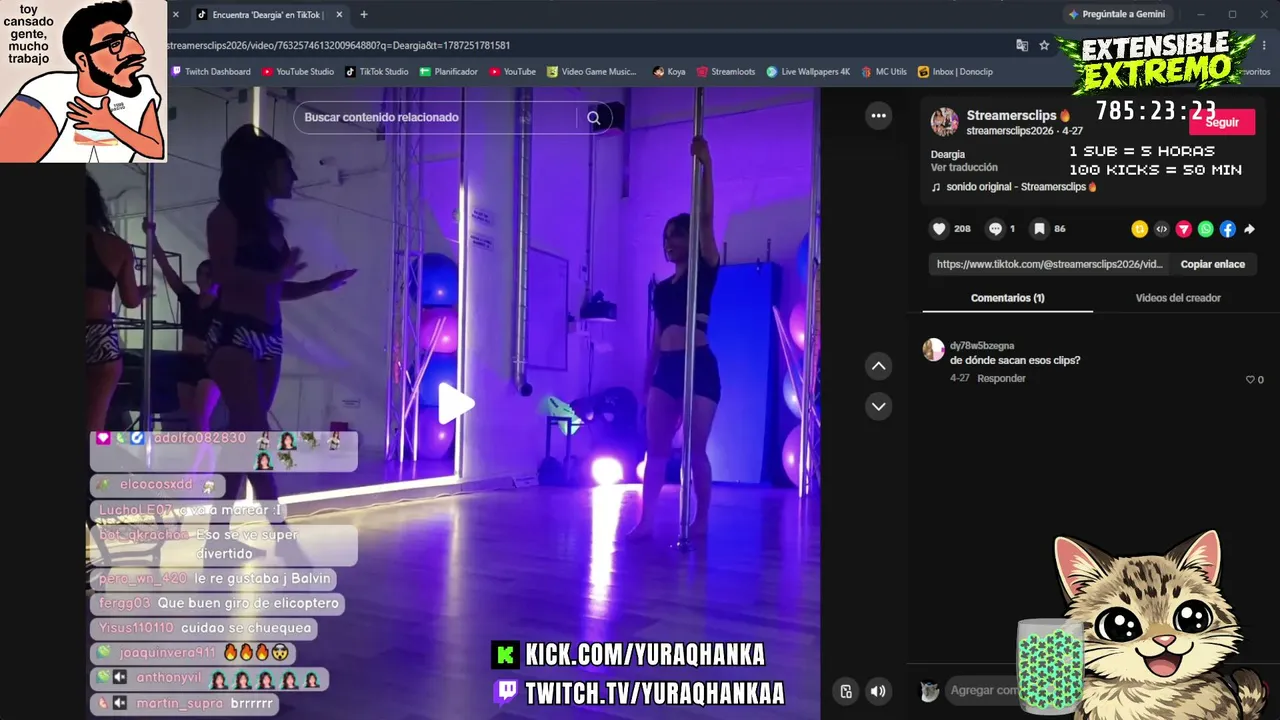This screenshot has height=720, width=1280.
Task: Open more share options arrow
Action: 1249,229
